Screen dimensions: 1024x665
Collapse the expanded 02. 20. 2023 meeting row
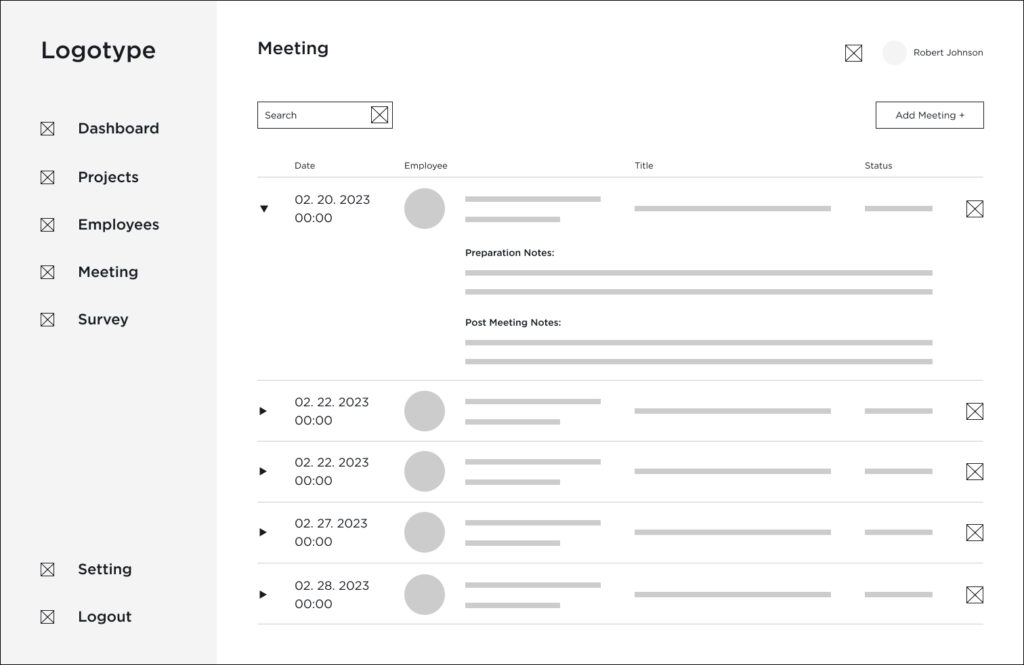pyautogui.click(x=264, y=209)
